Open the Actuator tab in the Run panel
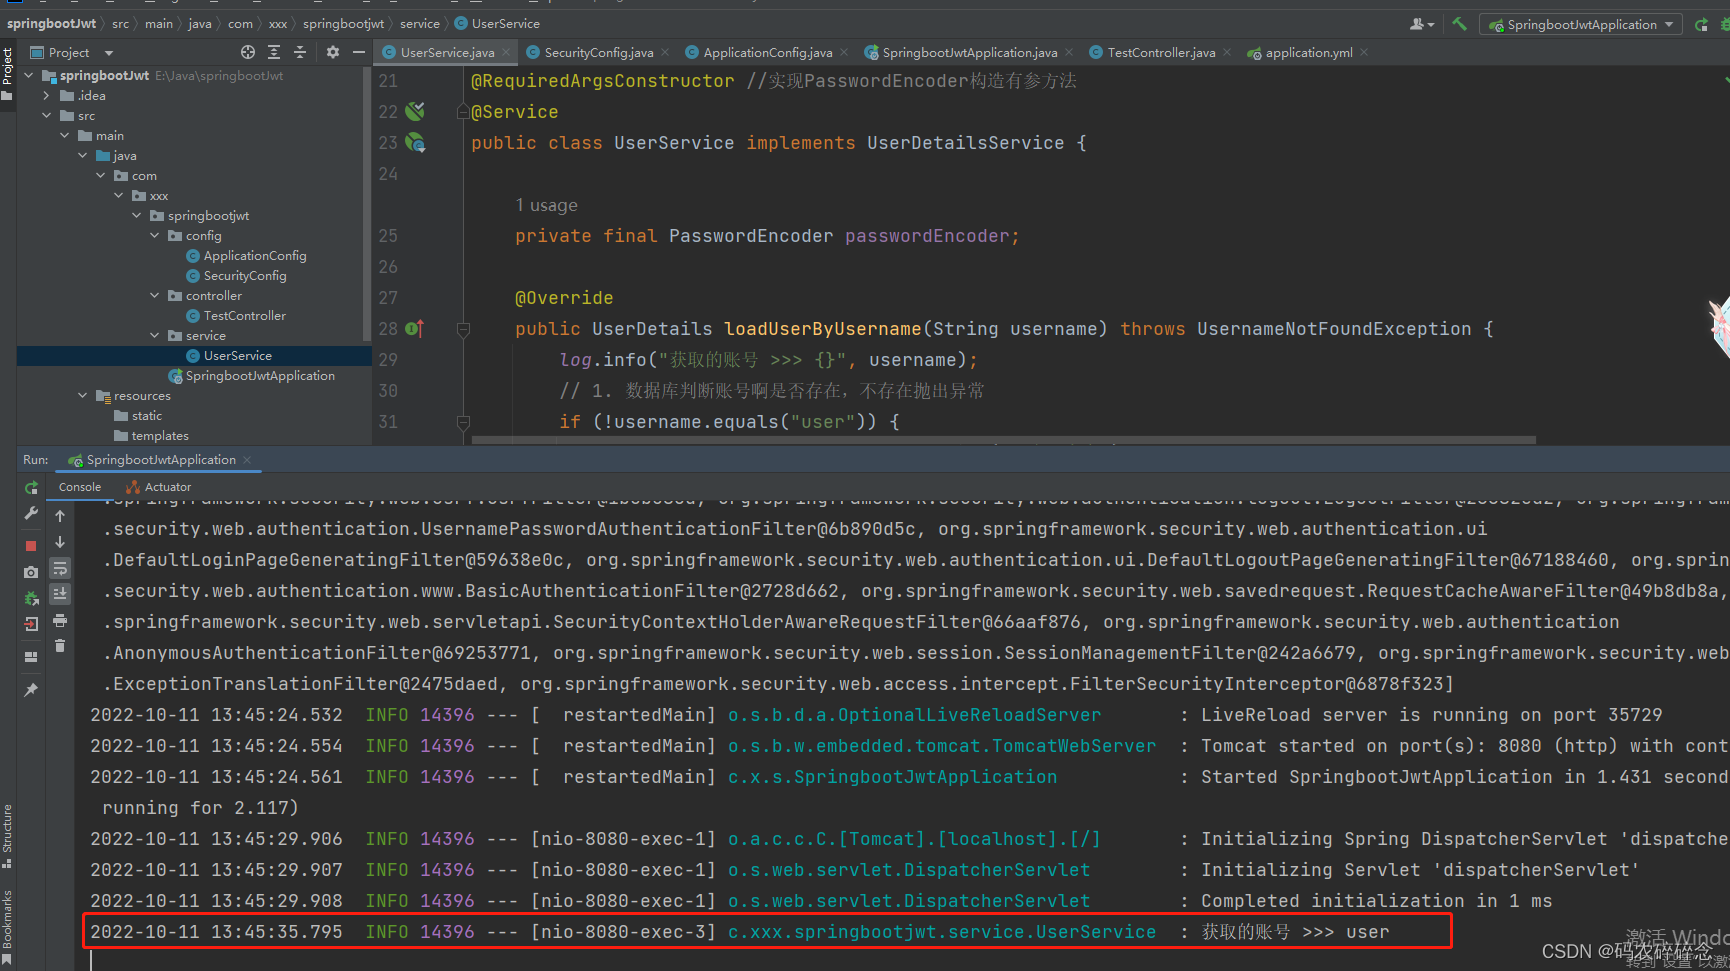This screenshot has height=971, width=1730. tap(158, 487)
